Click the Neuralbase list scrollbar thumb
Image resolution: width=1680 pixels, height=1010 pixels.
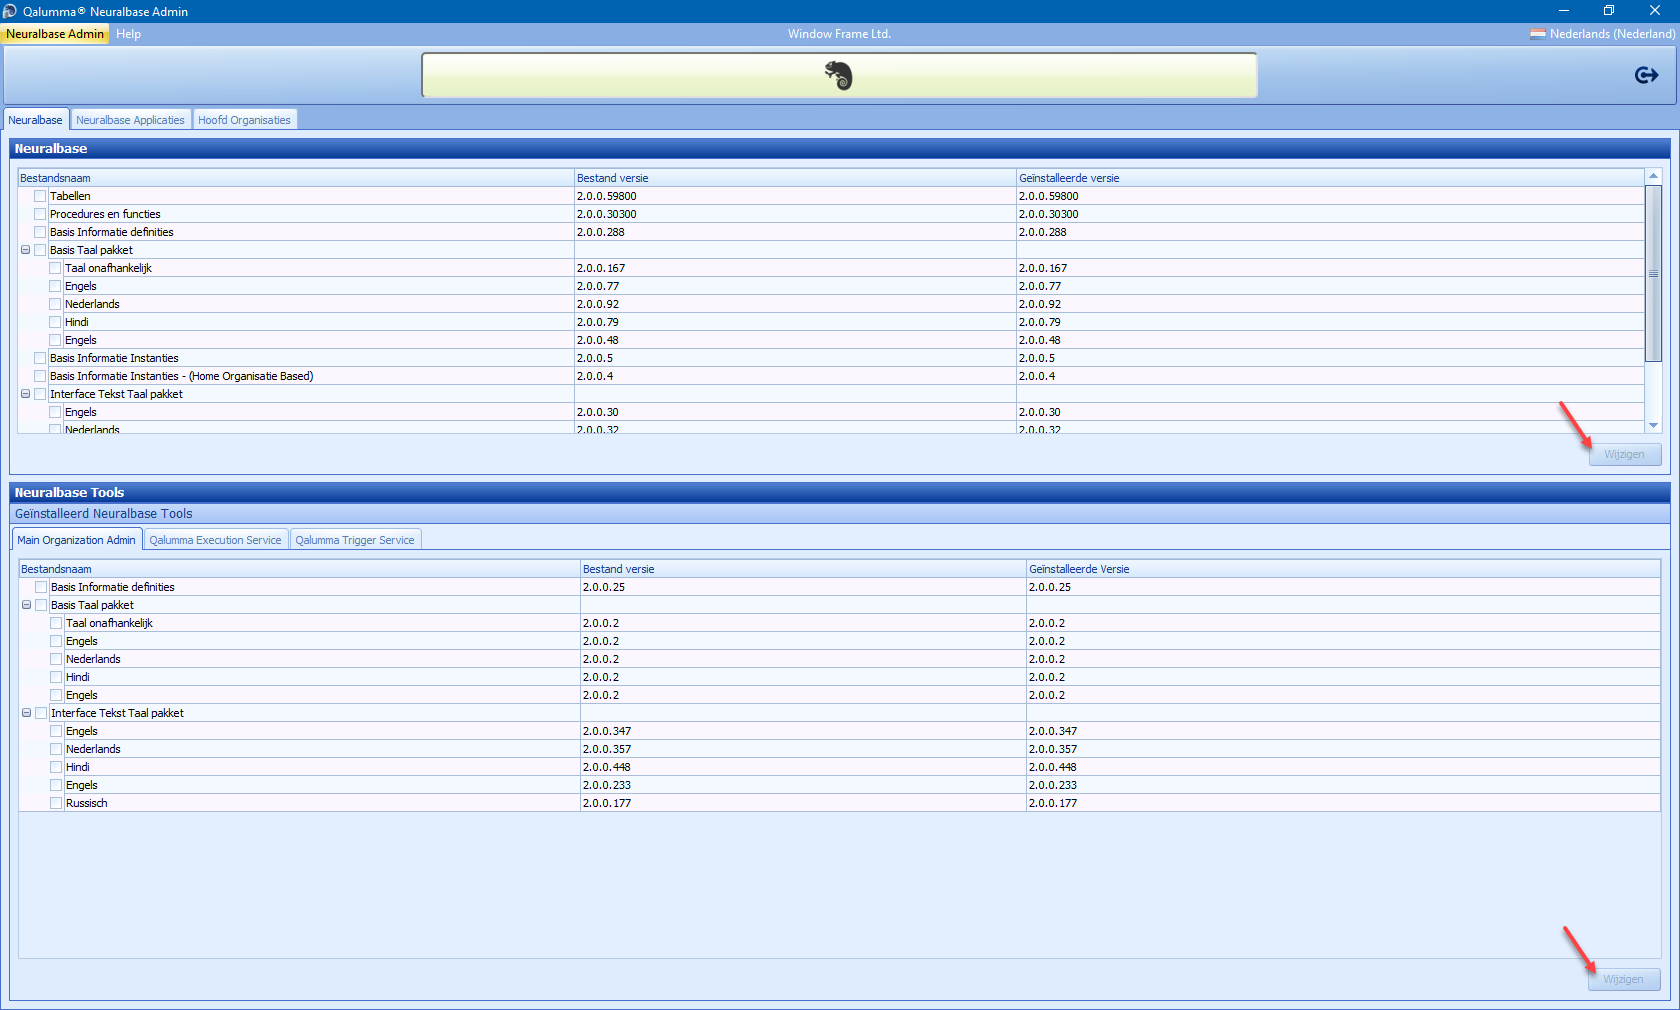(x=1653, y=273)
